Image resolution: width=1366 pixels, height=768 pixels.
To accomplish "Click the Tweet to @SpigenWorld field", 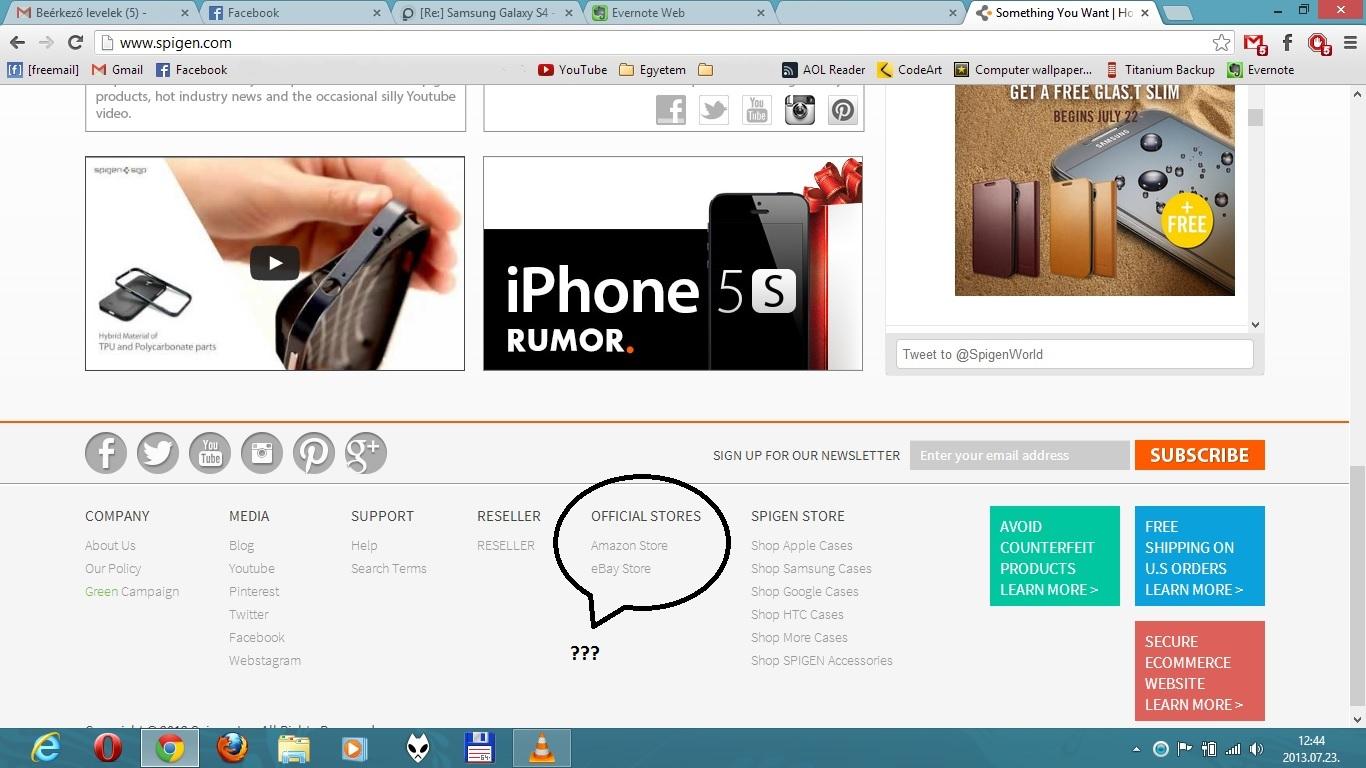I will 1075,354.
